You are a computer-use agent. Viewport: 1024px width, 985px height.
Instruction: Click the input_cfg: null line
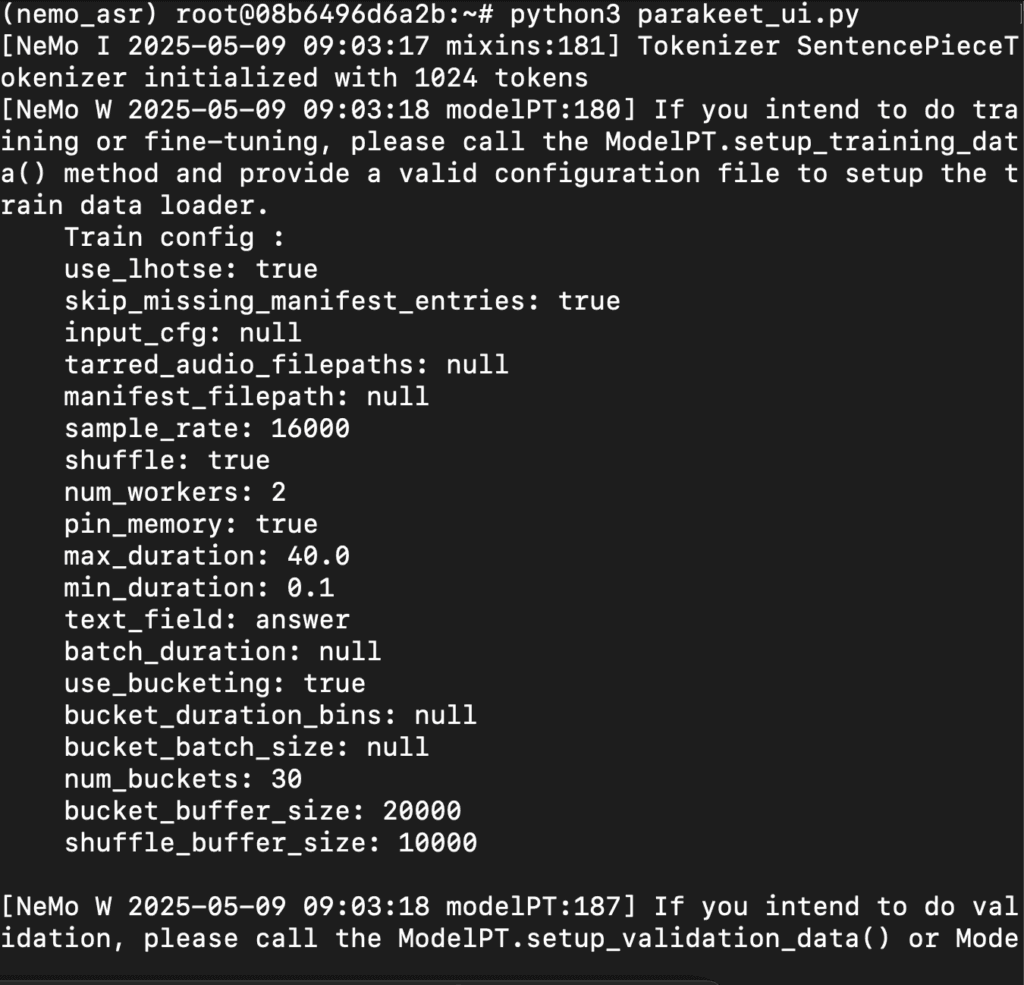[183, 333]
